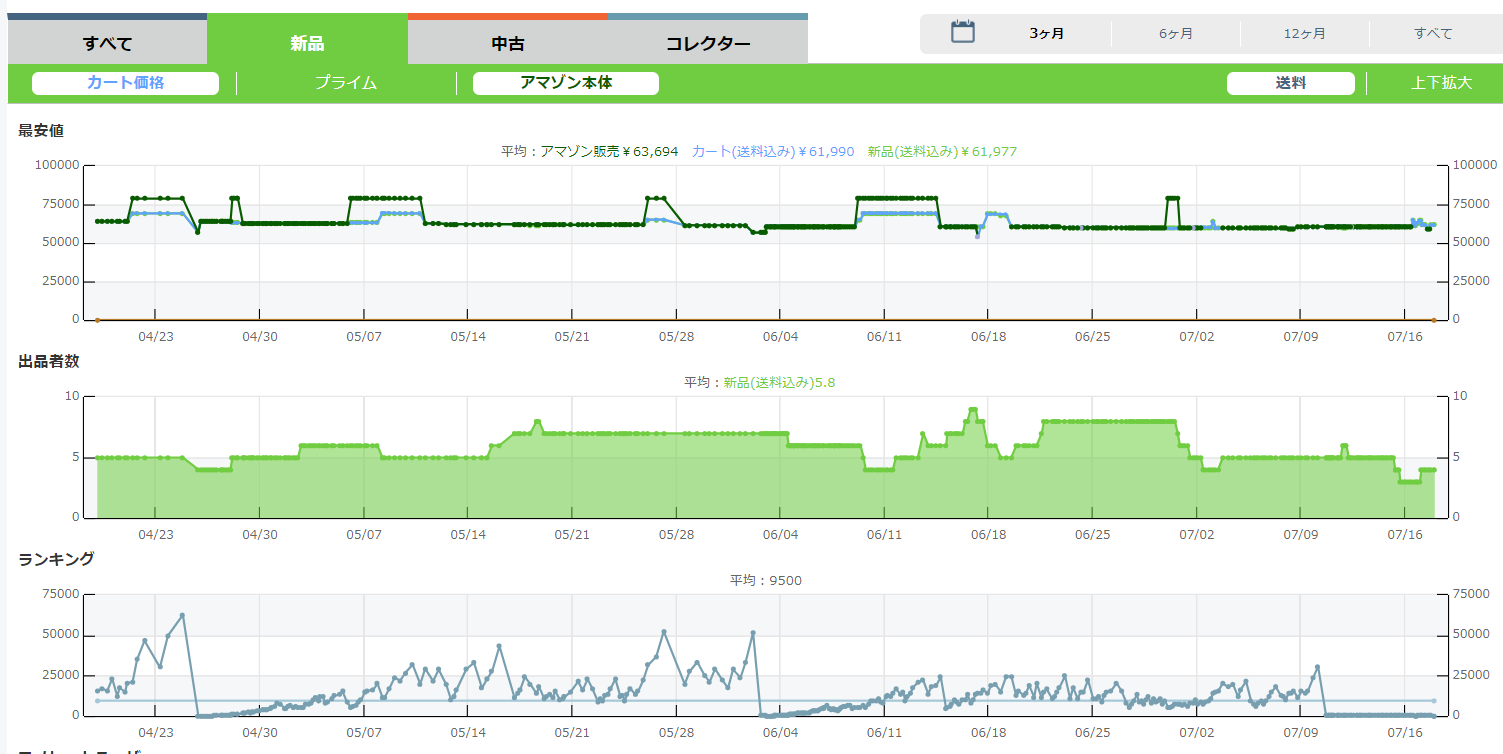The width and height of the screenshot is (1503, 754).
Task: Click the 06/04 marker on ranking chart
Action: point(780,731)
